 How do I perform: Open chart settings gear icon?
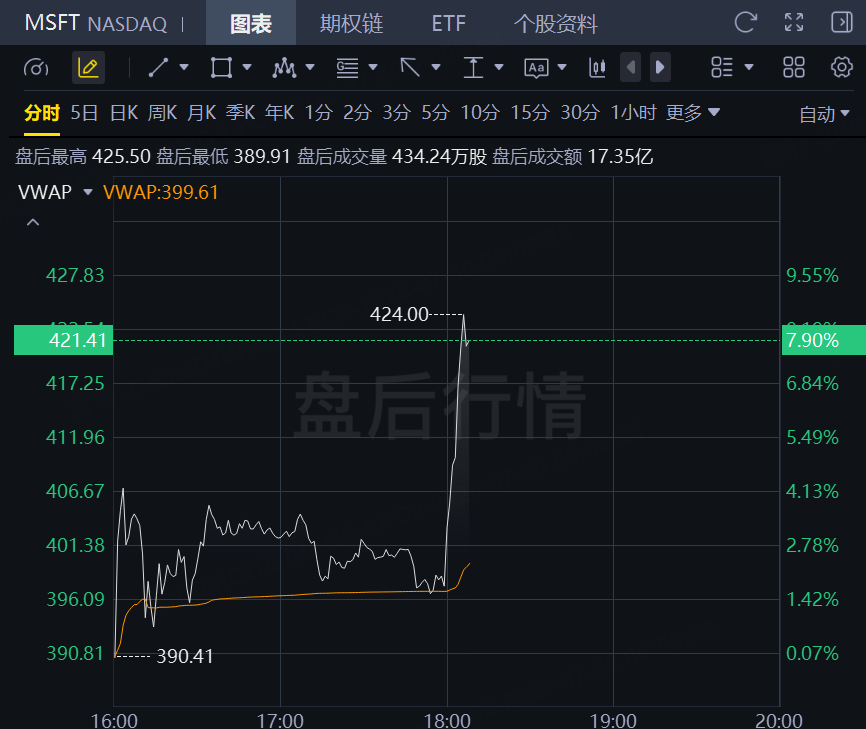(842, 67)
